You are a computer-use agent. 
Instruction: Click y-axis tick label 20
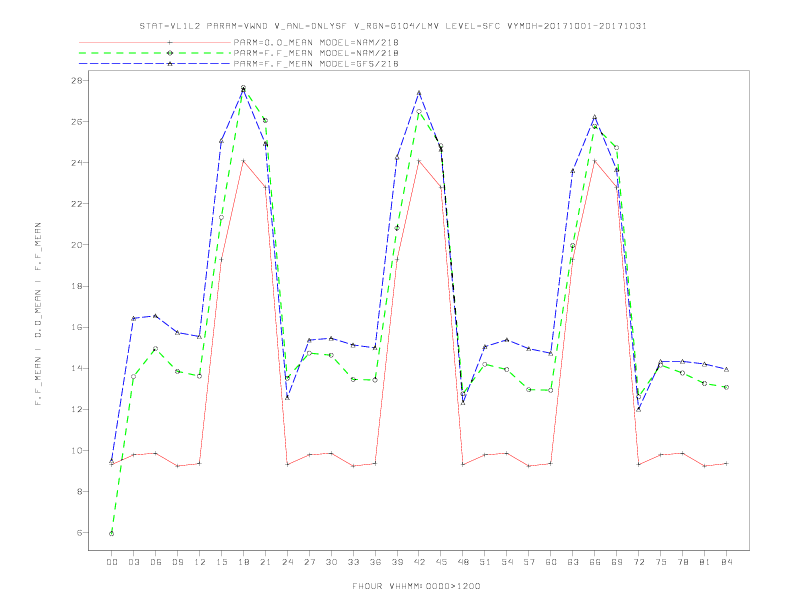click(x=77, y=245)
